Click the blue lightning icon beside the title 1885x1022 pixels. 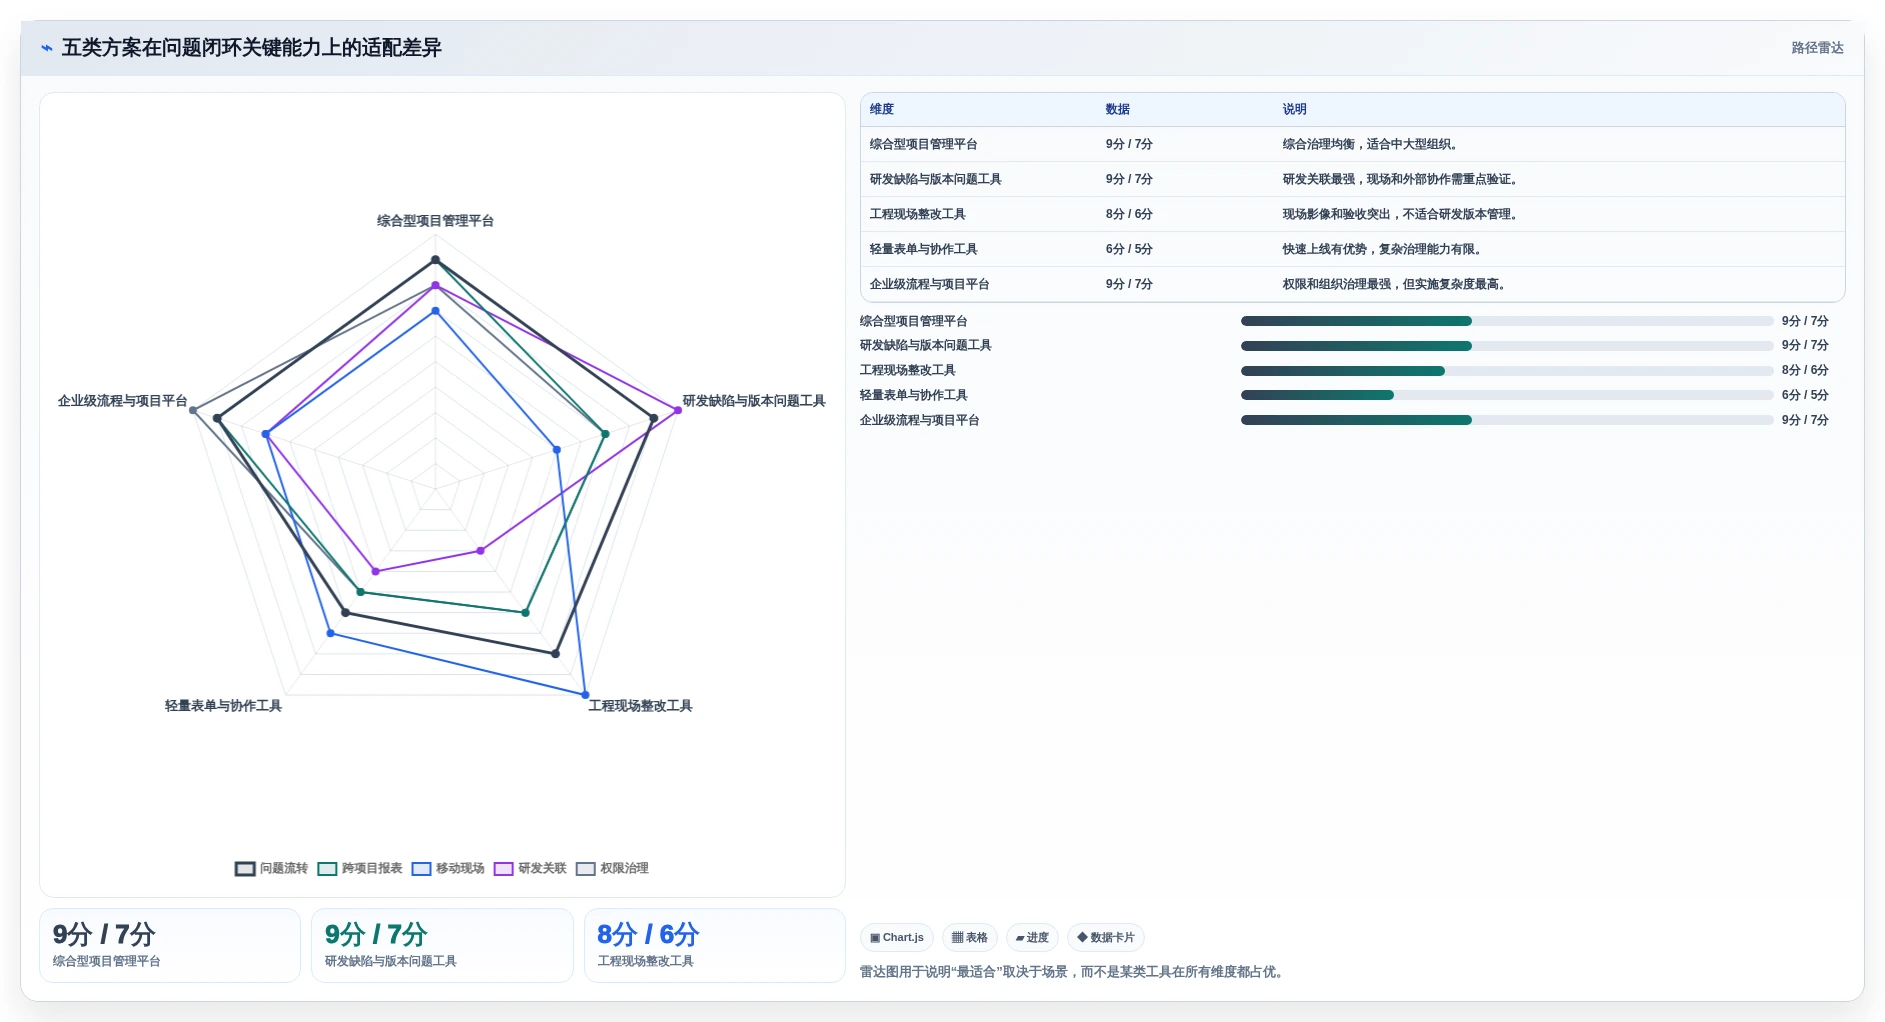[x=46, y=48]
